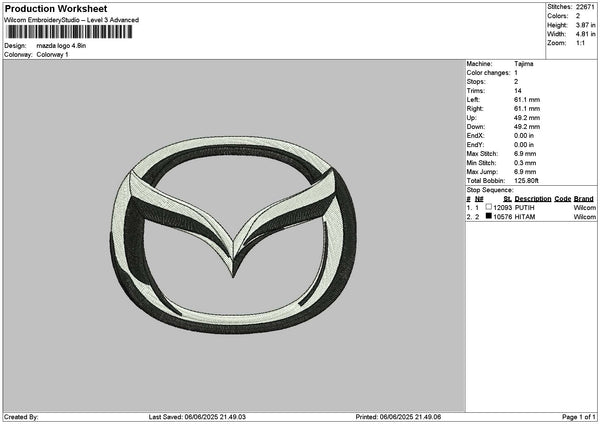The width and height of the screenshot is (600, 424).
Task: Click the 'Code' column header
Action: tap(562, 199)
